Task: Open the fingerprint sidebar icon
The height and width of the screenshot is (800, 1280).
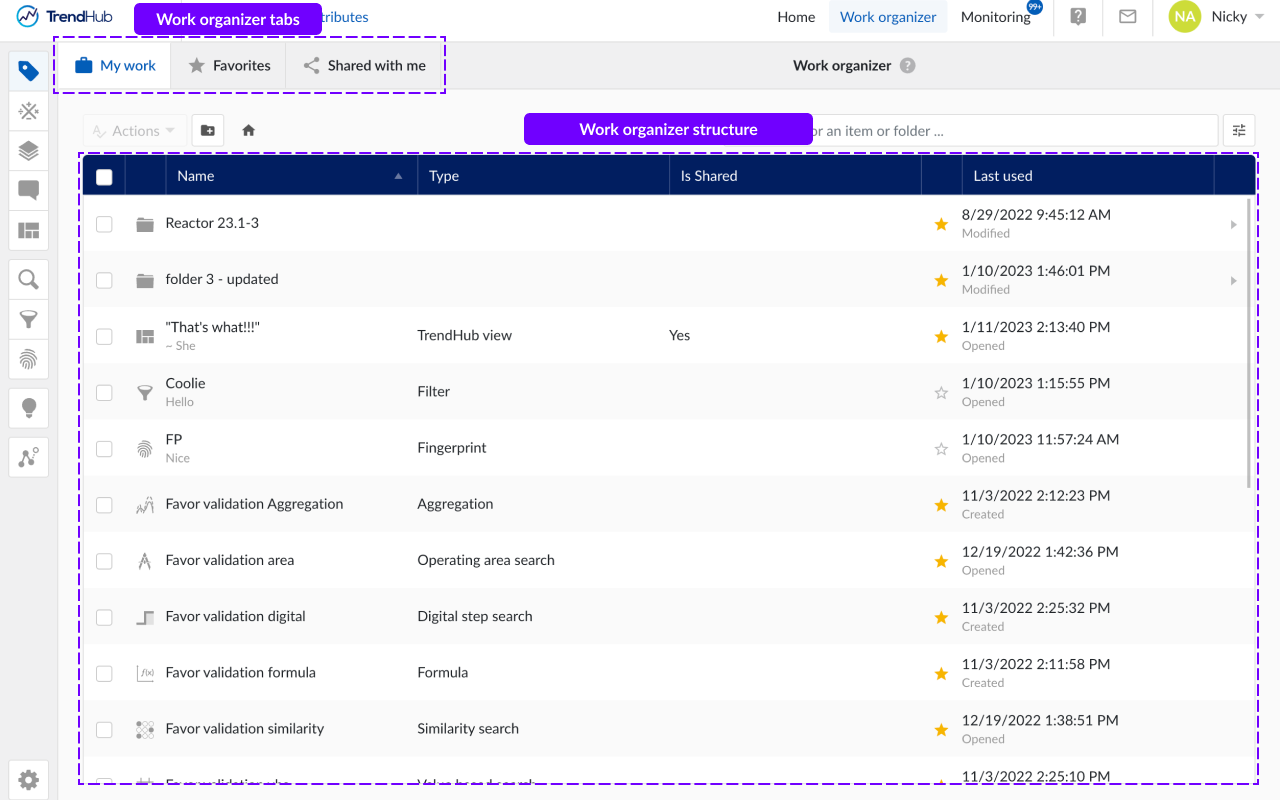Action: (x=29, y=358)
